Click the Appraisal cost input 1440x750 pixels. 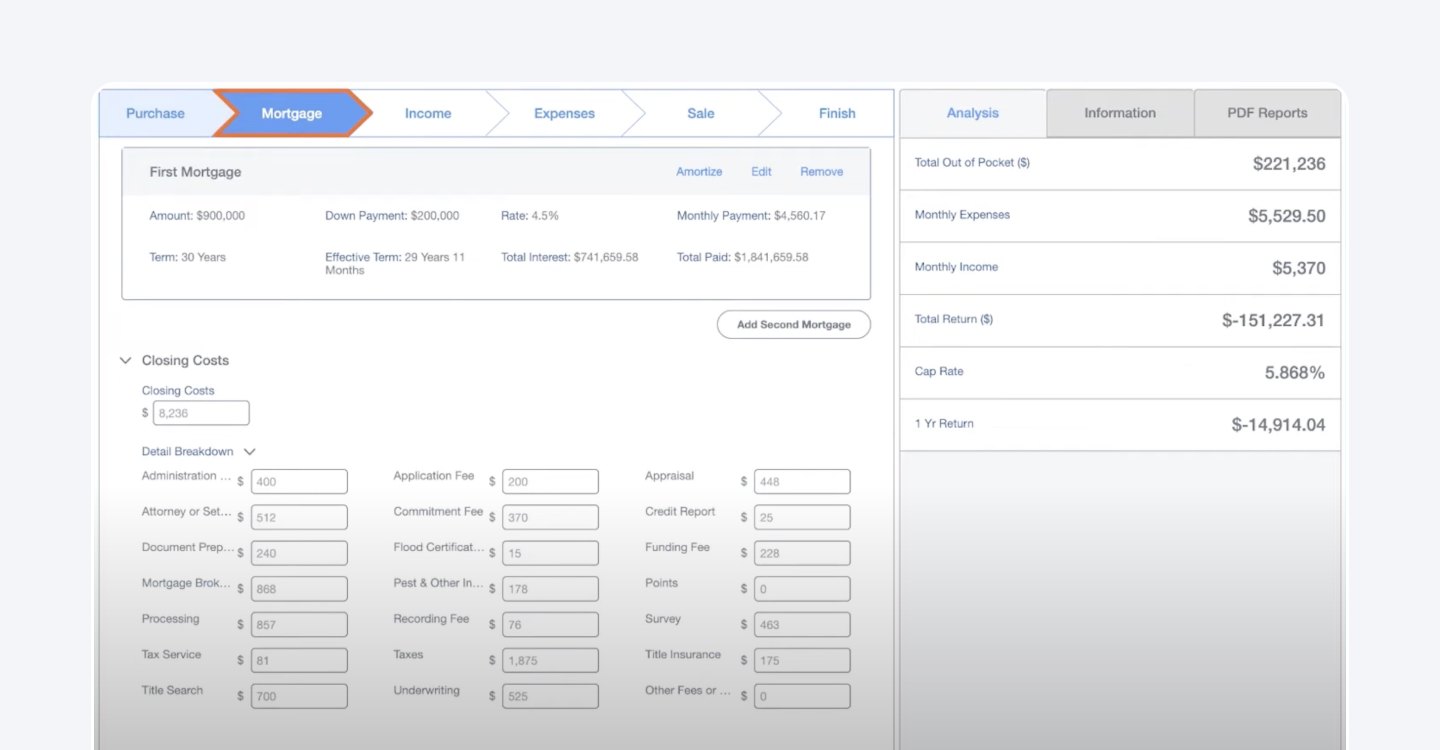coord(801,481)
